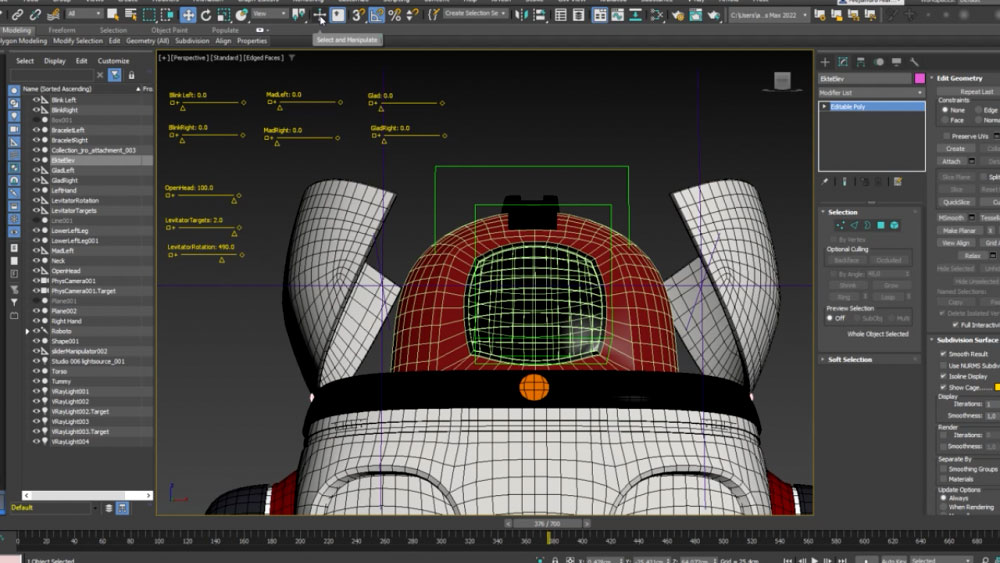This screenshot has height=563, width=1000.
Task: Open the Display menu in Scene Explorer
Action: (55, 61)
